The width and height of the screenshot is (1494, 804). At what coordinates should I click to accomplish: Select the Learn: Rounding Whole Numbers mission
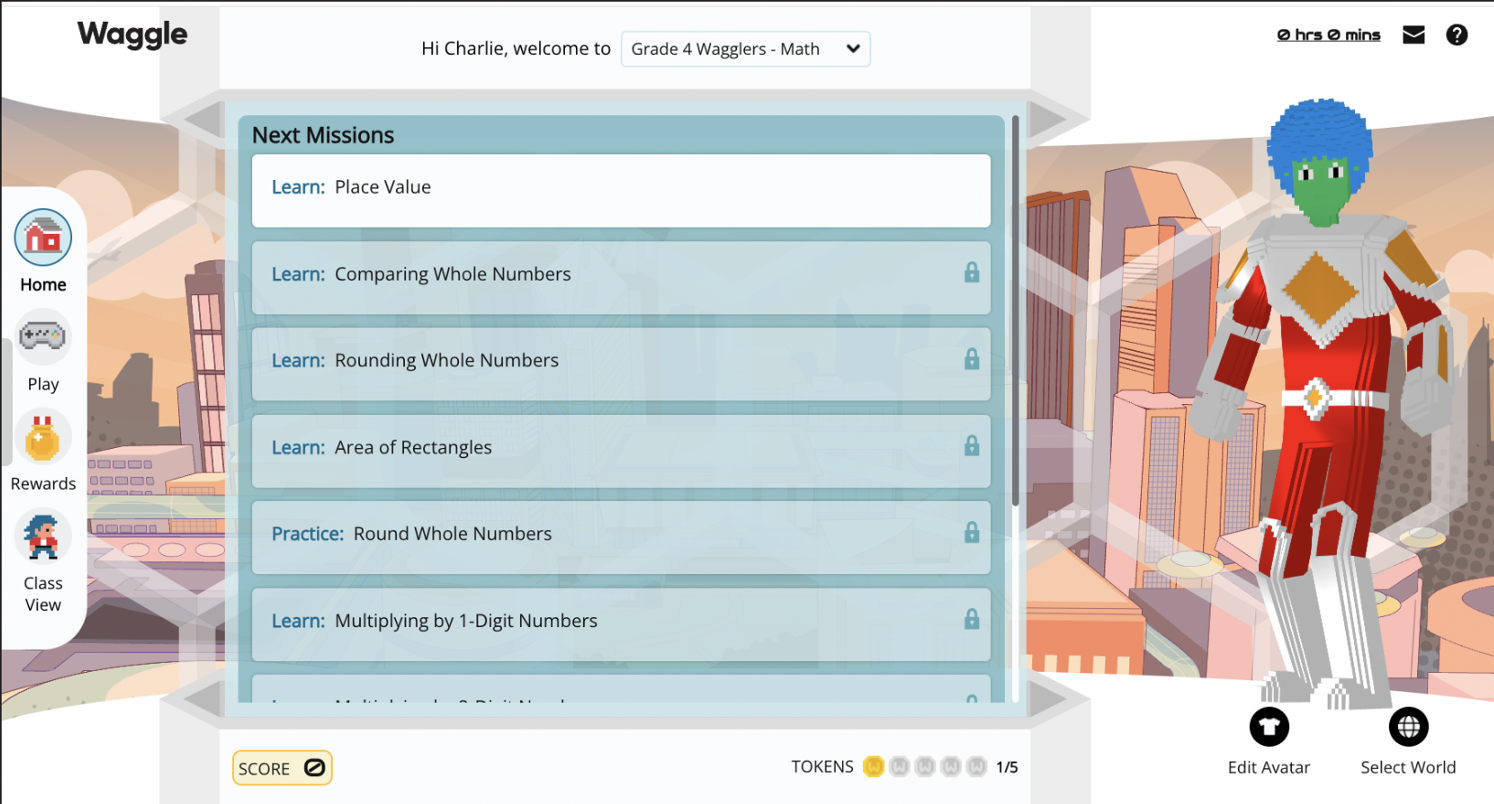(x=620, y=360)
